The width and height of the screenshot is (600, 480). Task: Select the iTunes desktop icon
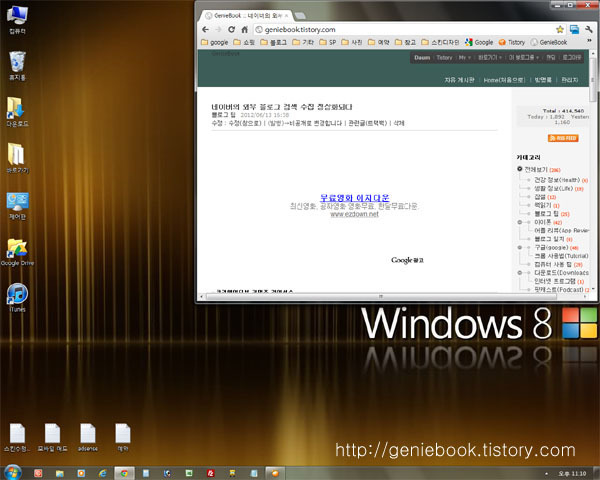click(x=18, y=298)
